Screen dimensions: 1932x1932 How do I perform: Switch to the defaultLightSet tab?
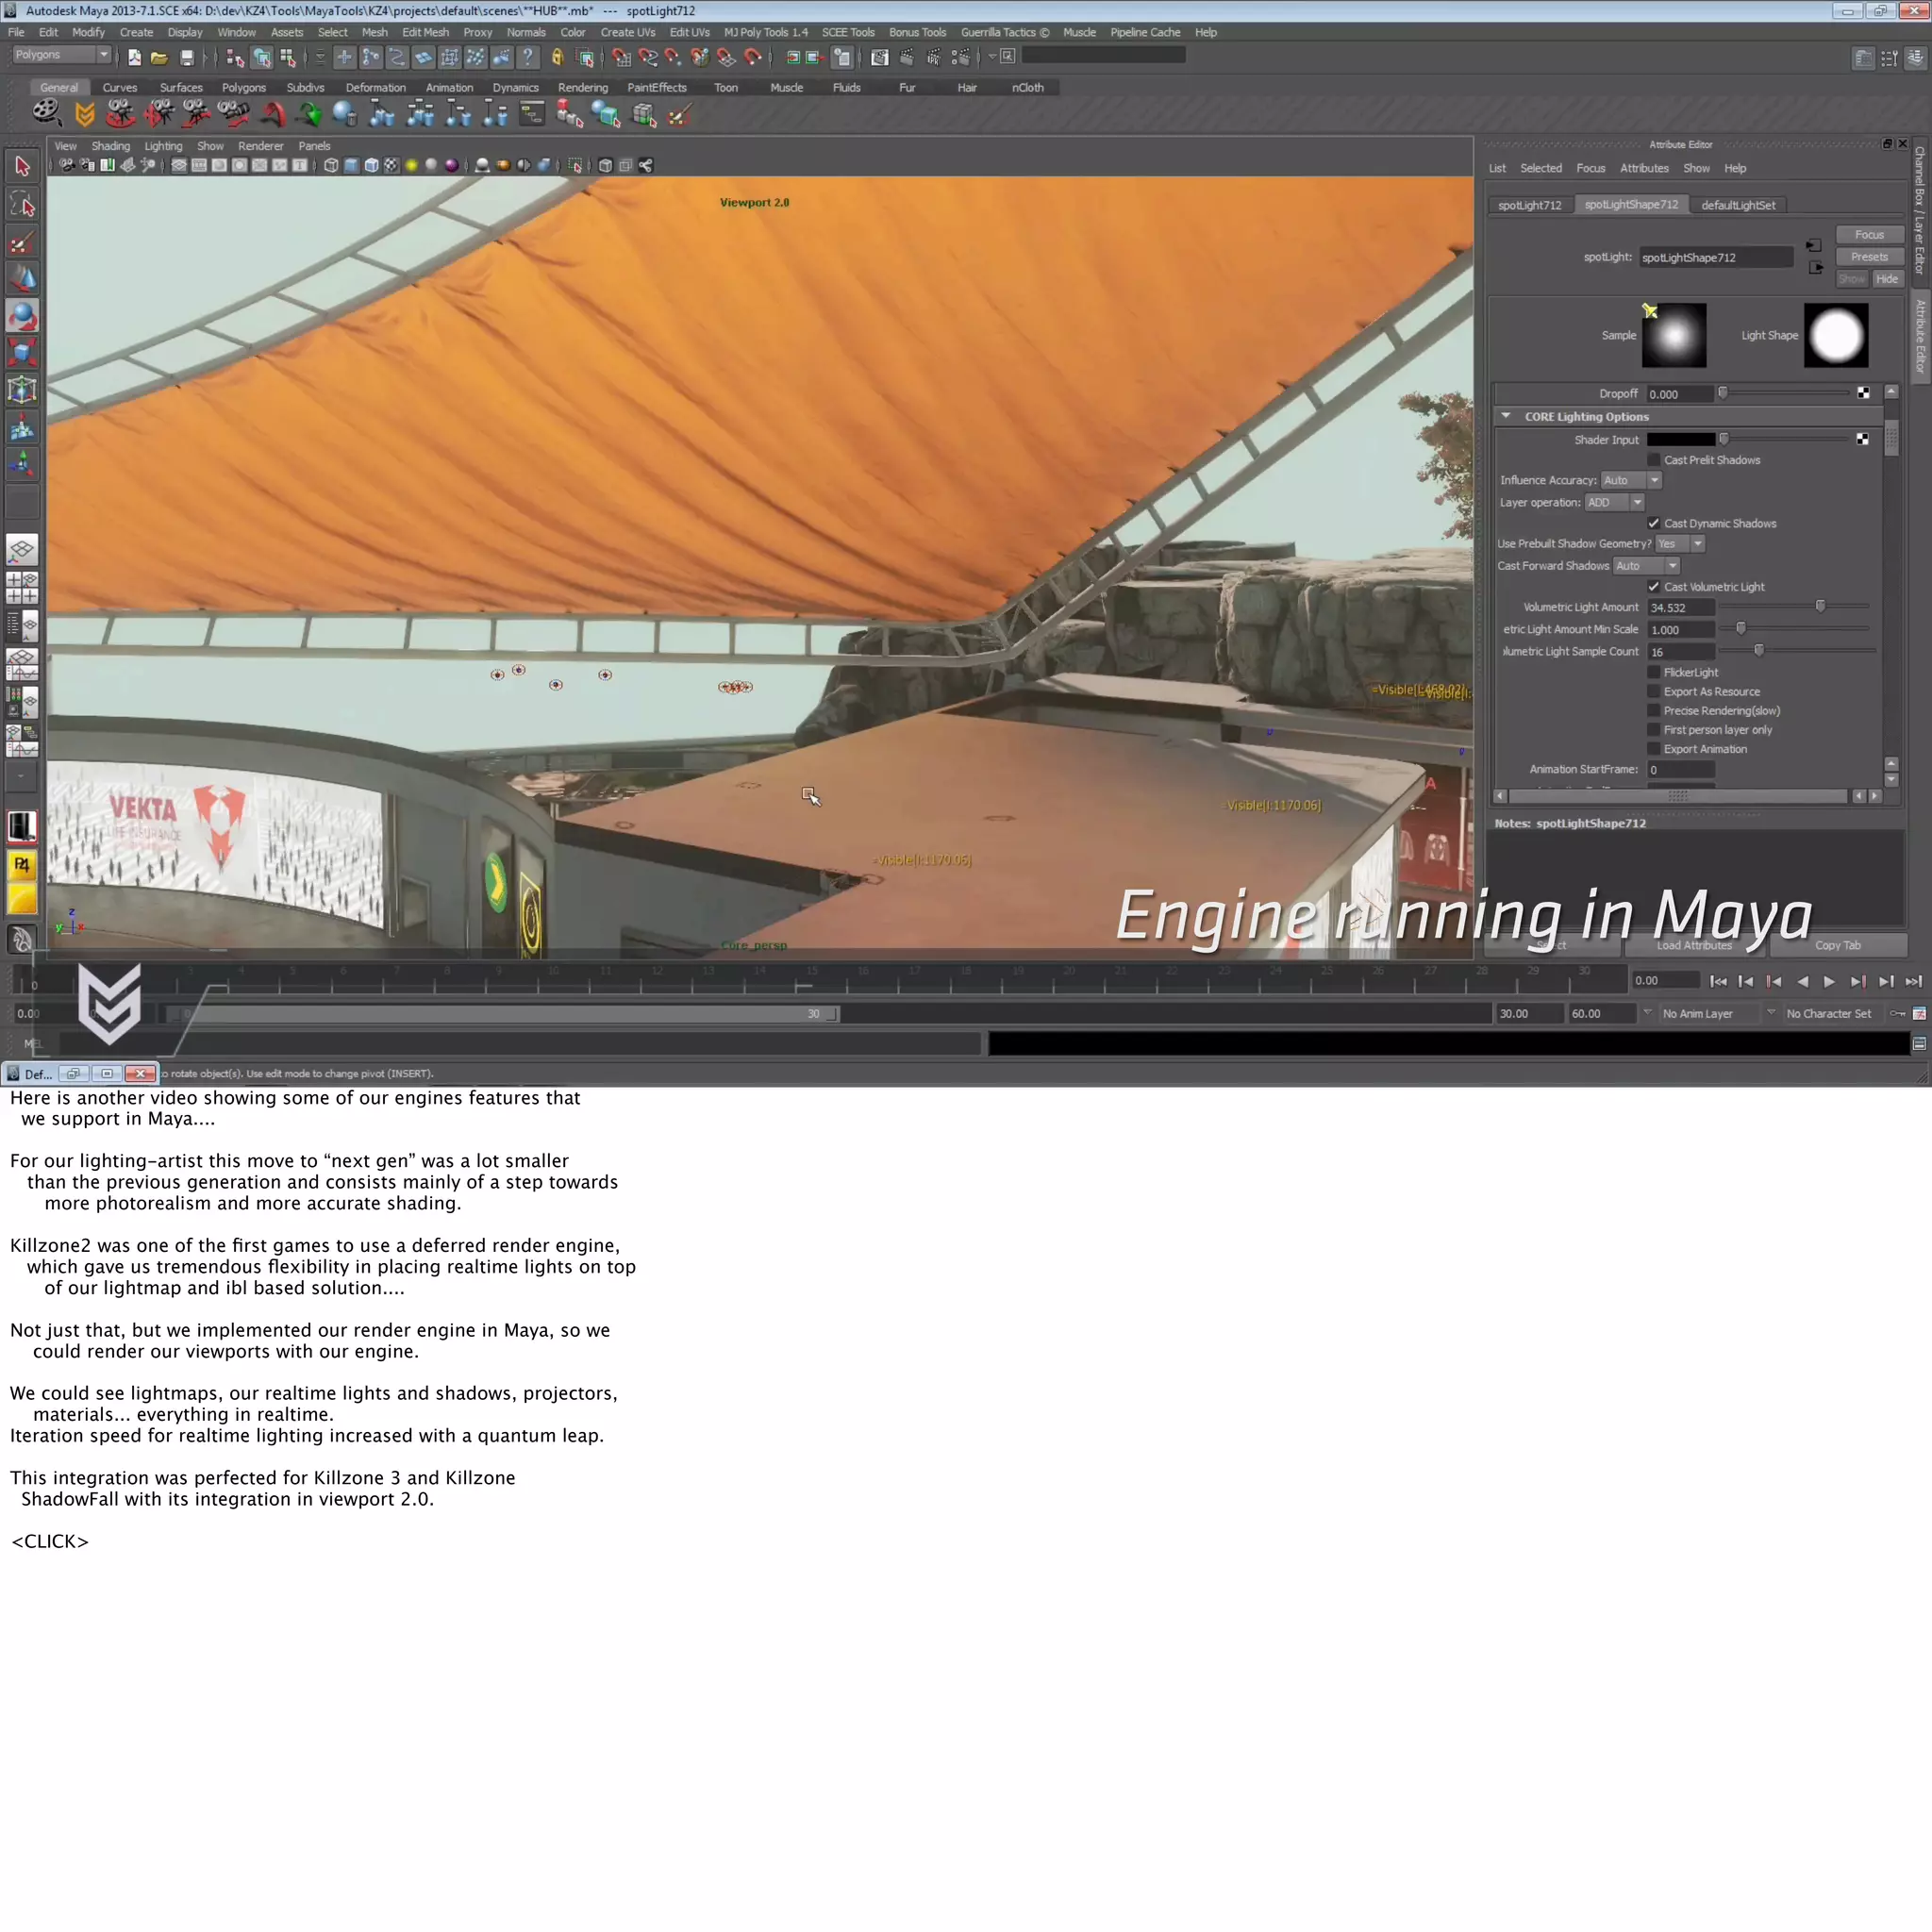coord(1738,205)
